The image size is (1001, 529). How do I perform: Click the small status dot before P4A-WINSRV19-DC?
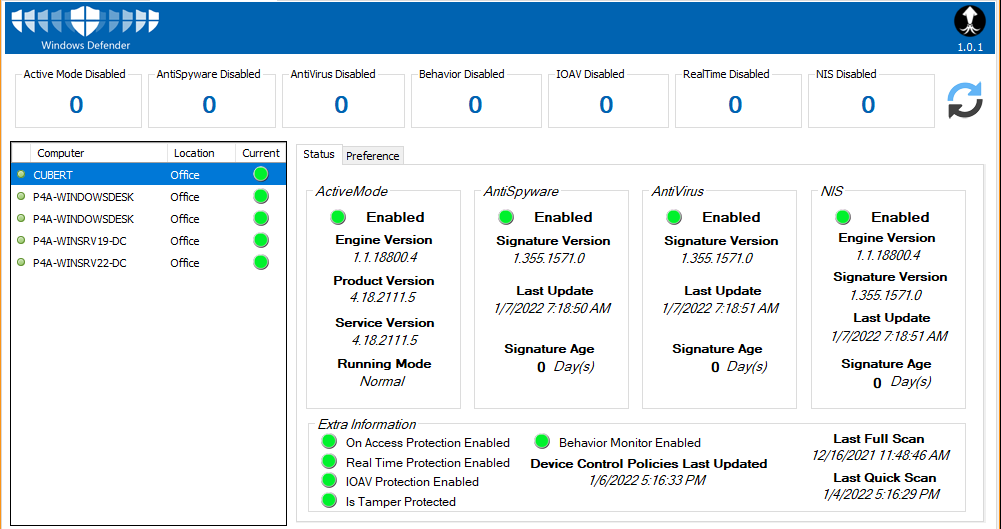click(x=21, y=241)
